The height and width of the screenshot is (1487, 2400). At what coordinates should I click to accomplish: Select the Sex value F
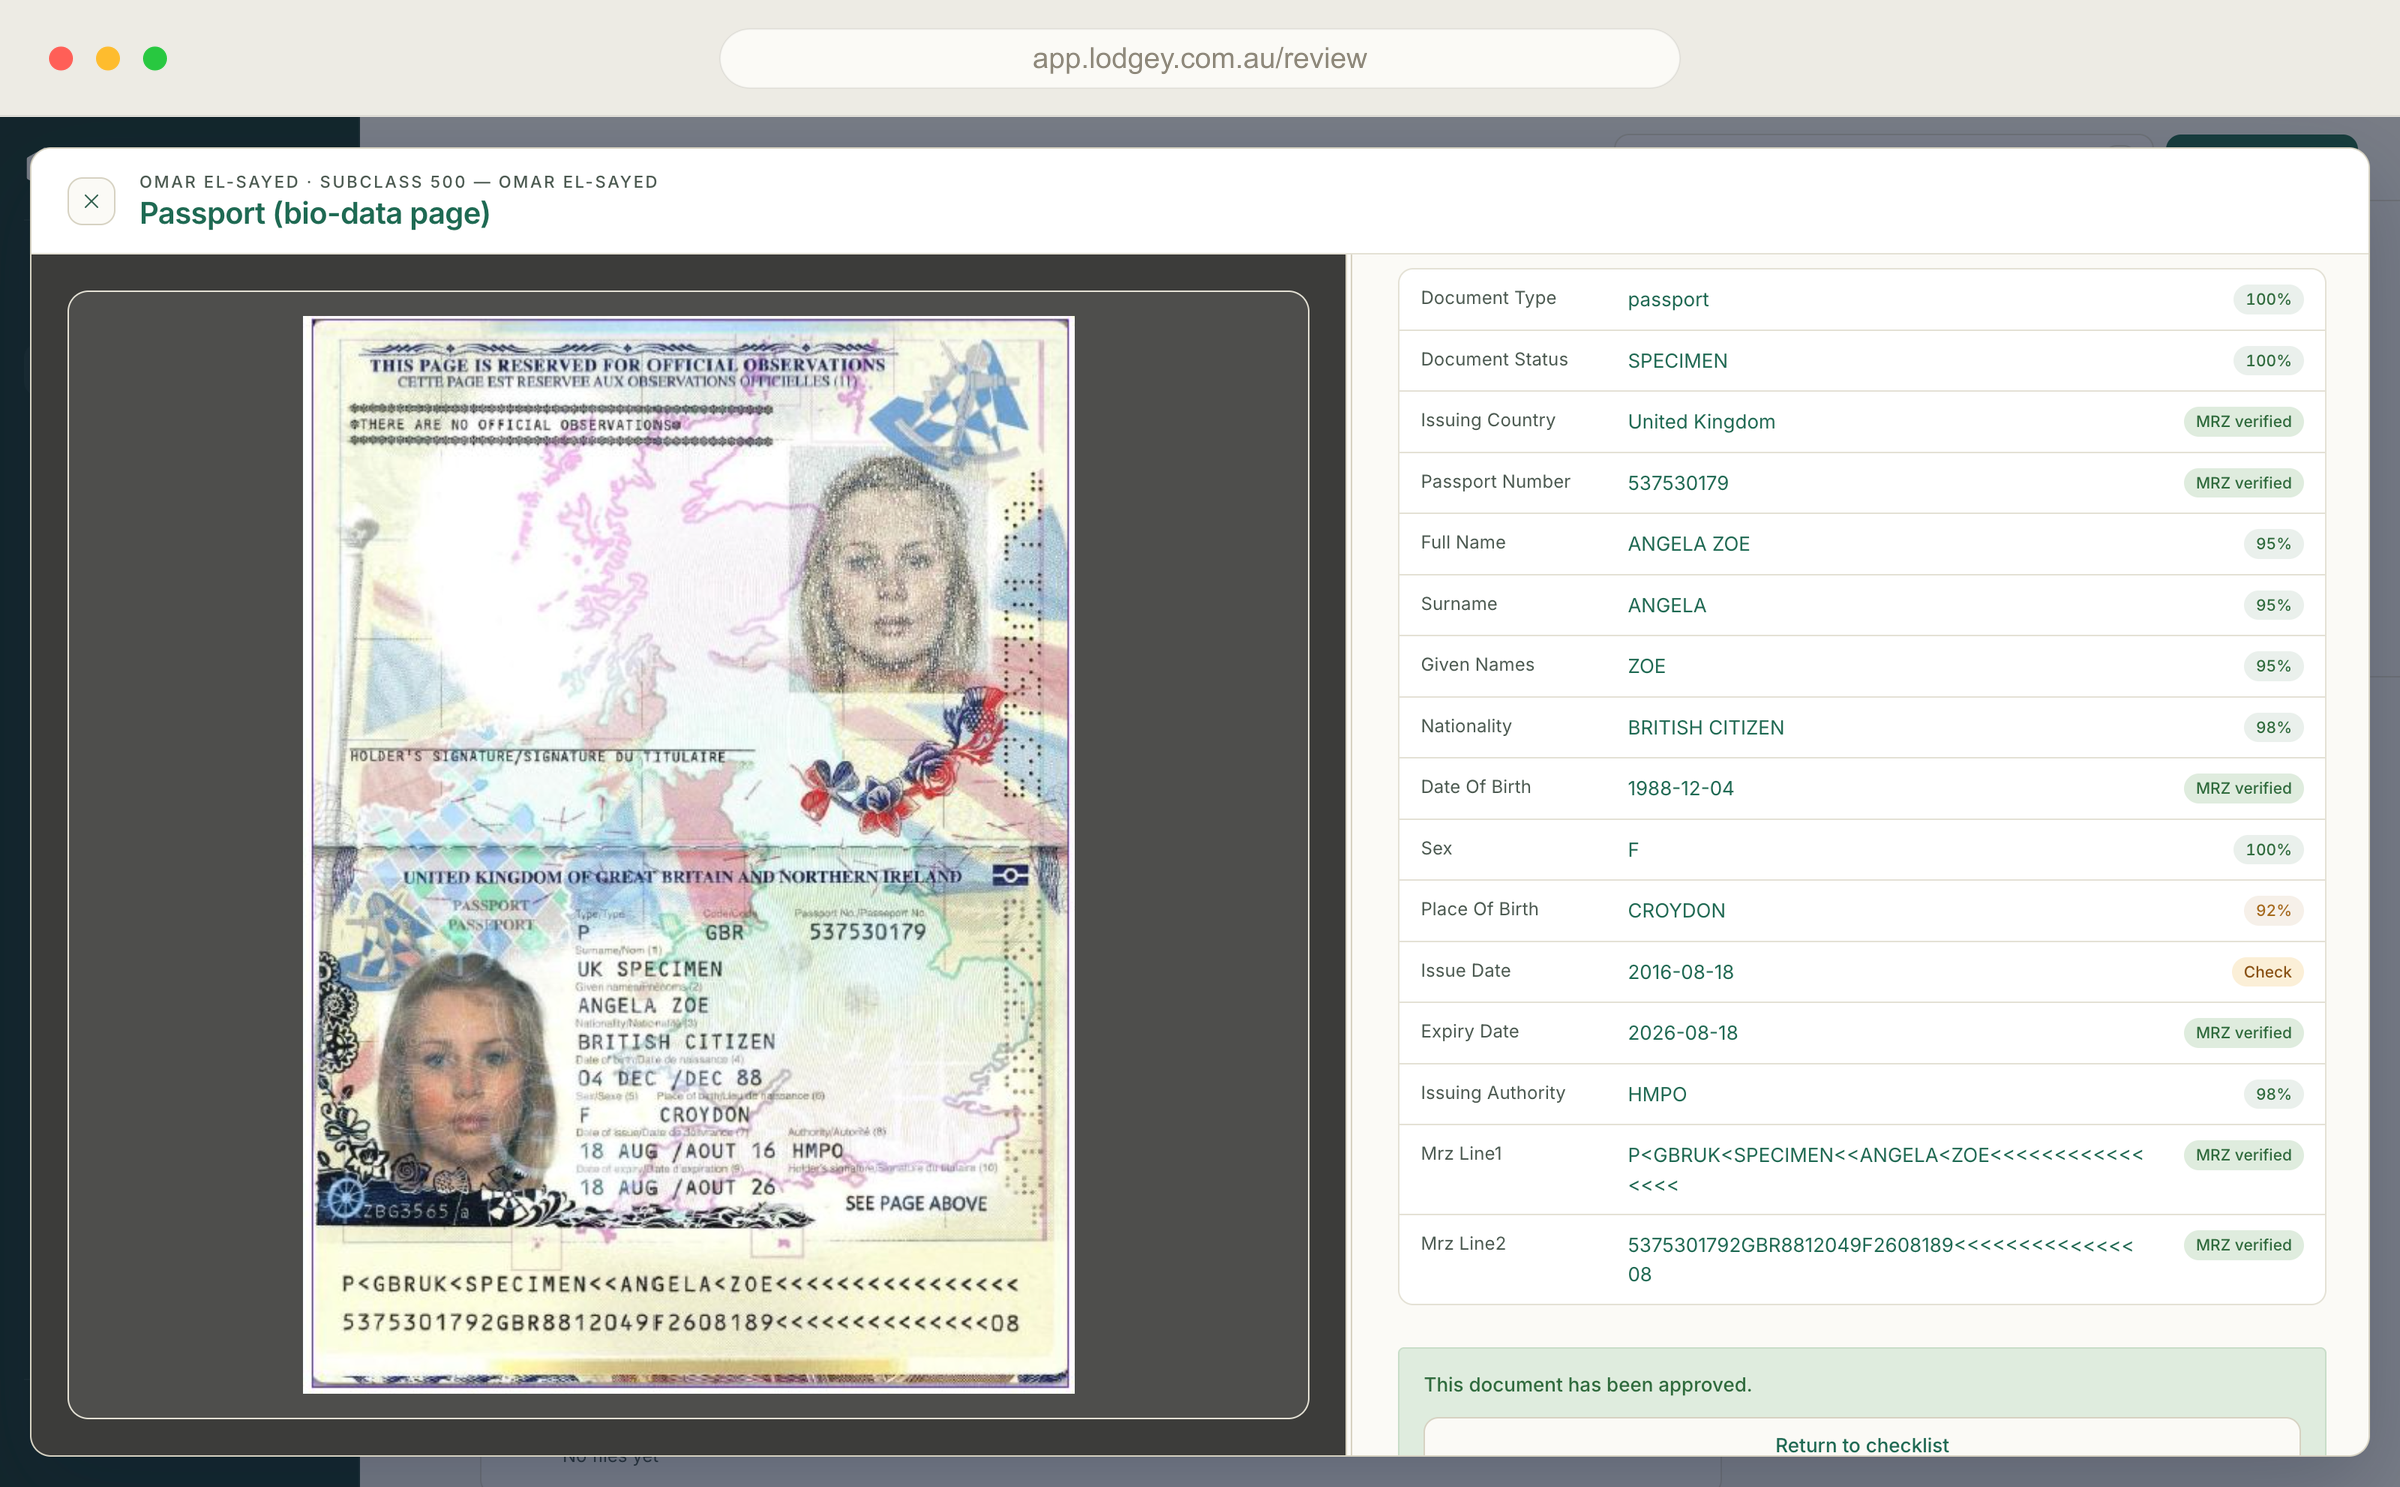pyautogui.click(x=1633, y=849)
